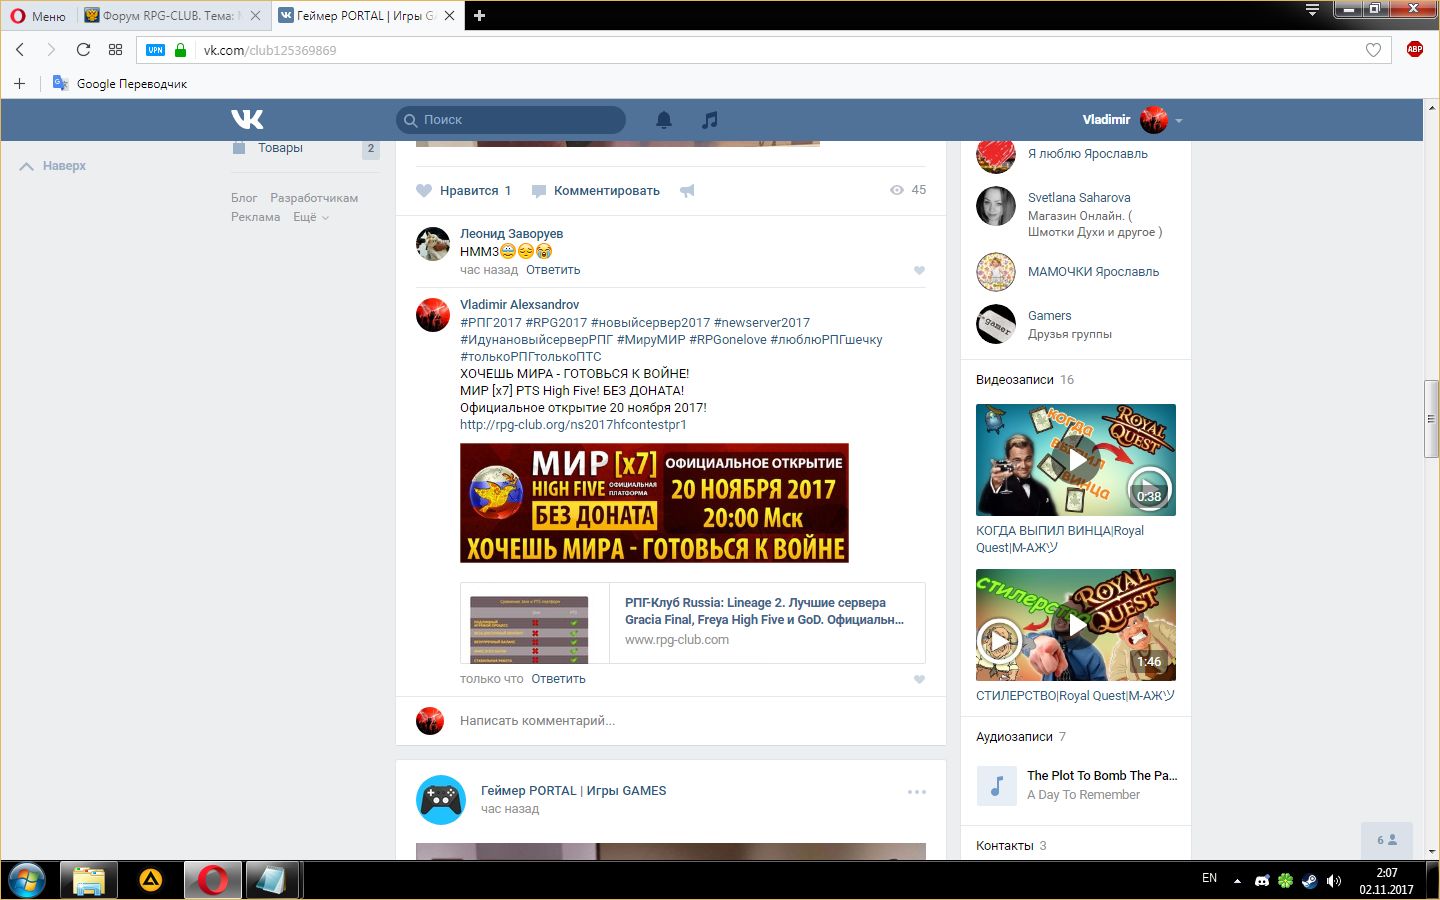Open the Геймер PORTAL post author link
Screen dimensions: 1440x900
pyautogui.click(x=573, y=791)
